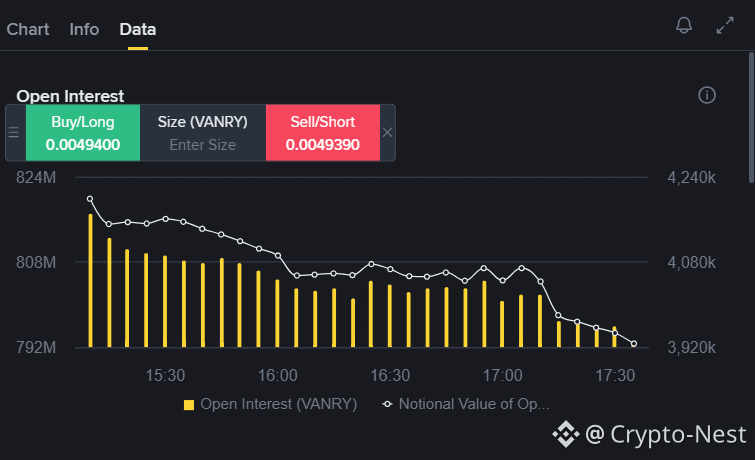Close the quick order widget
The width and height of the screenshot is (755, 460).
coord(388,132)
